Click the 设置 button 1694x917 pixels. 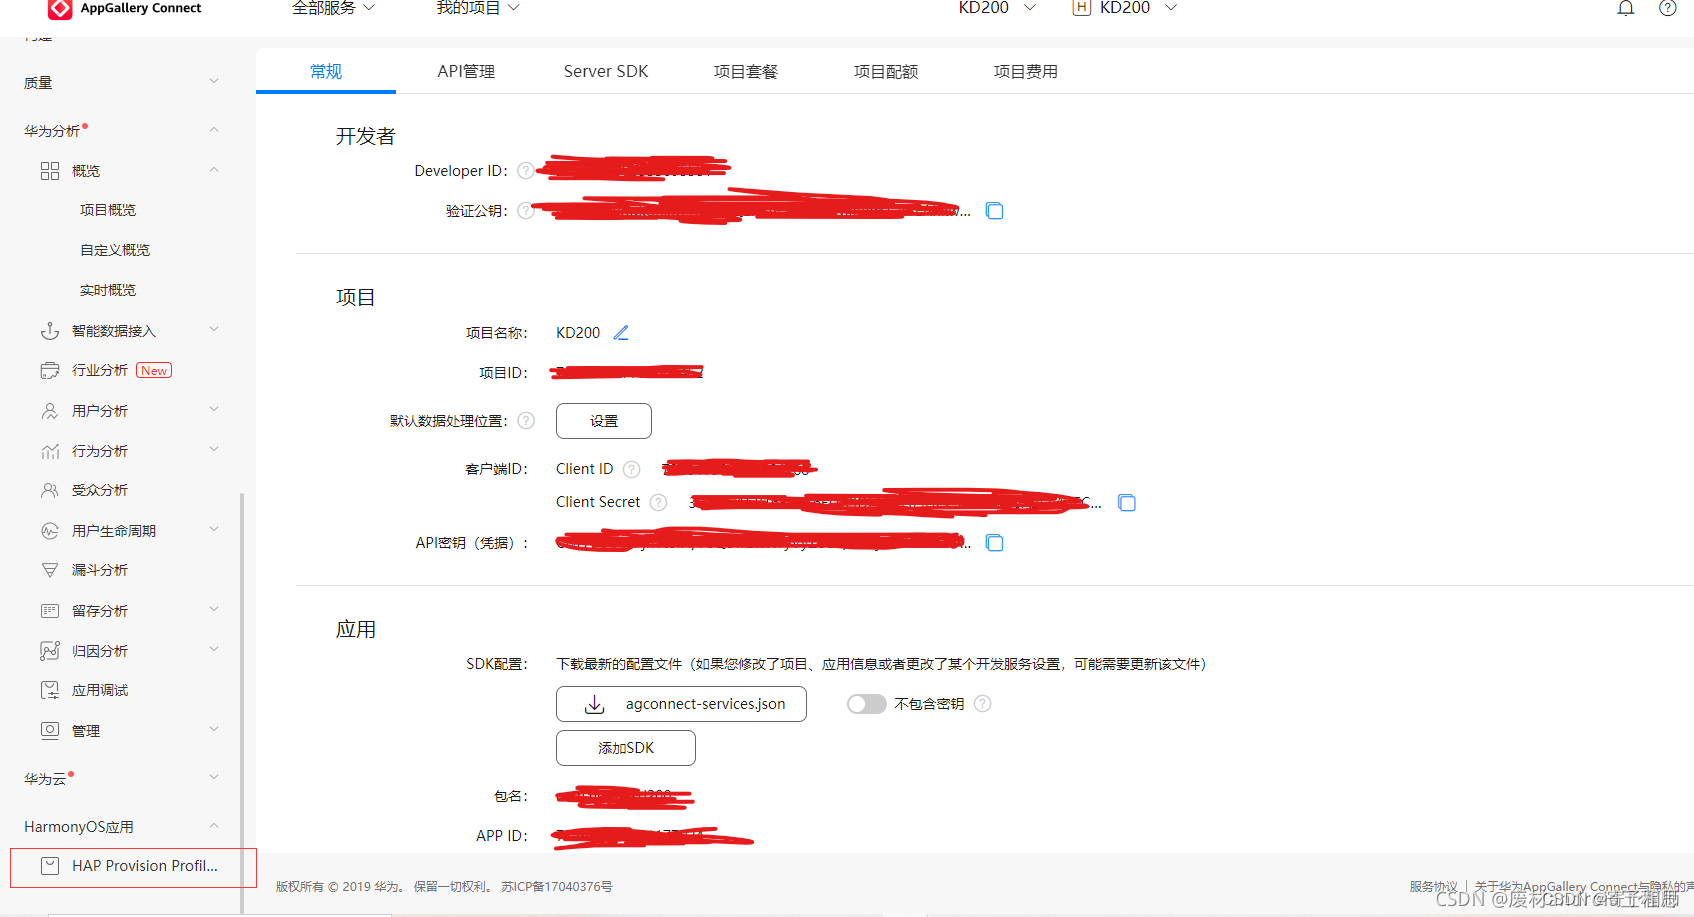click(604, 421)
